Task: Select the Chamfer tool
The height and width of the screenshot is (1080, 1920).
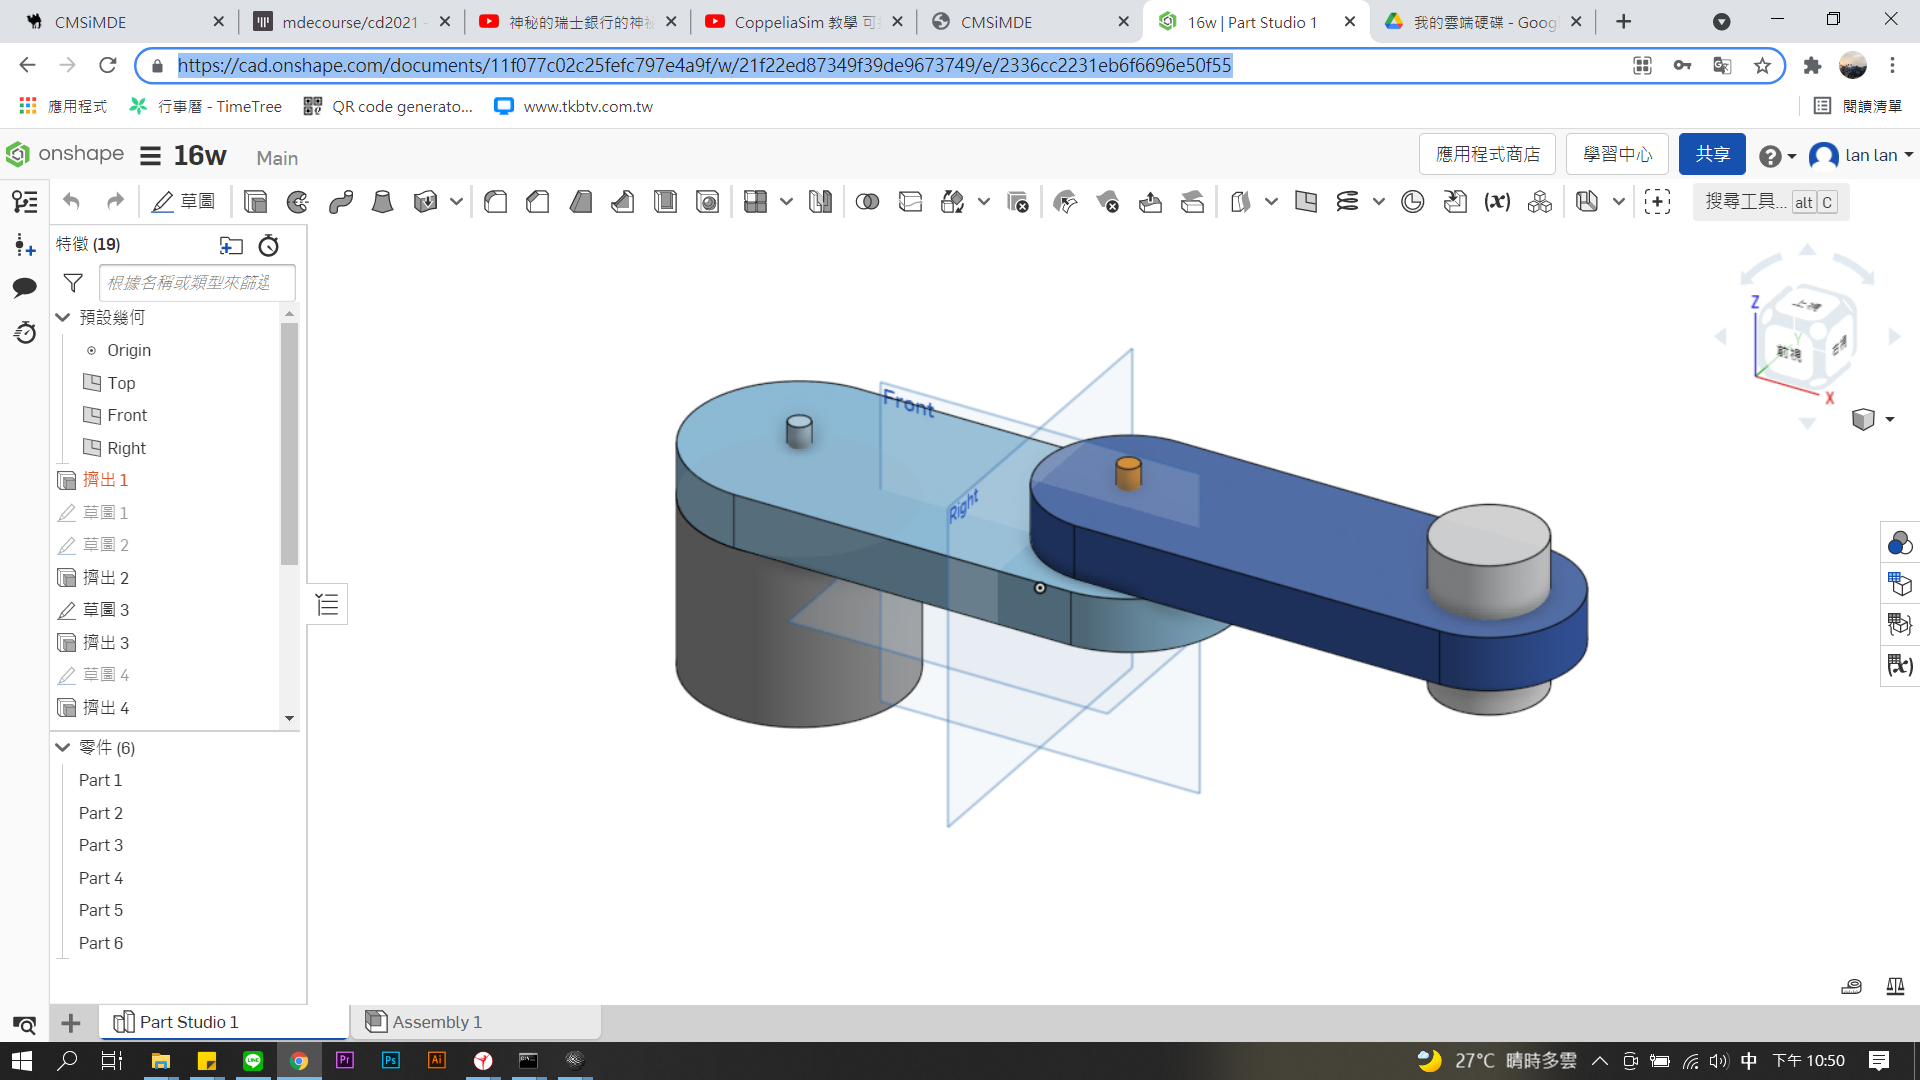Action: pyautogui.click(x=538, y=202)
